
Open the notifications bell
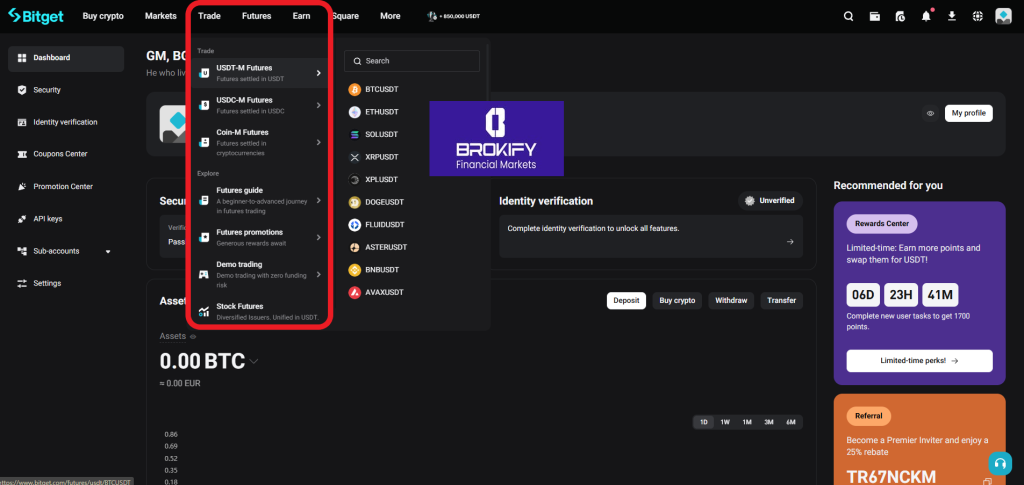(x=926, y=16)
